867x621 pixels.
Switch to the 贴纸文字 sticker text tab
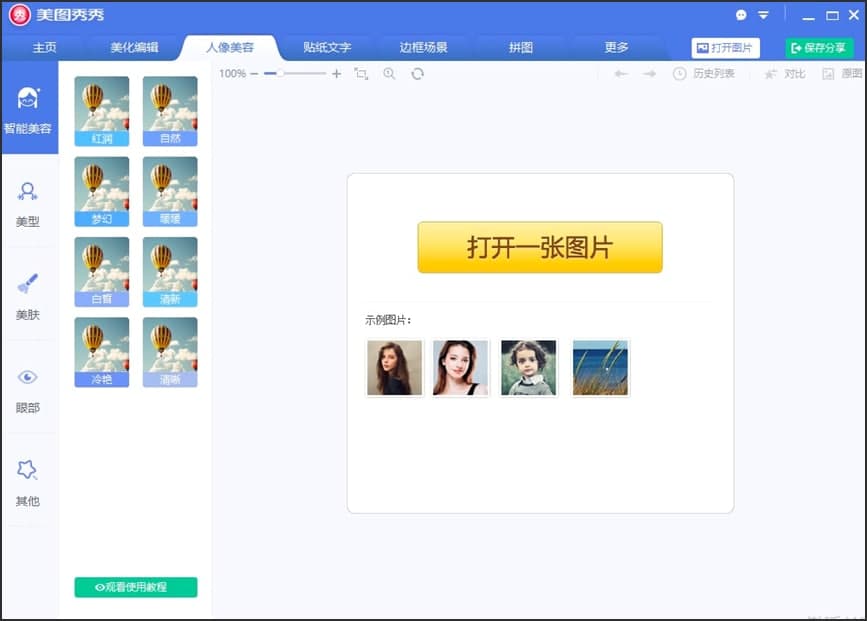click(x=326, y=46)
